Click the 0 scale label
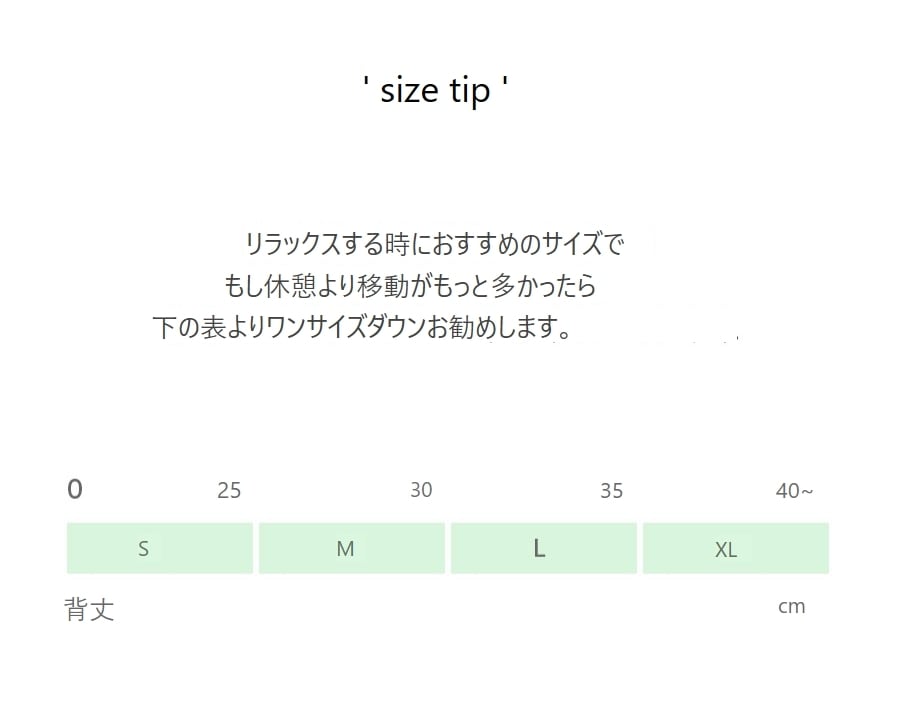 click(x=75, y=489)
